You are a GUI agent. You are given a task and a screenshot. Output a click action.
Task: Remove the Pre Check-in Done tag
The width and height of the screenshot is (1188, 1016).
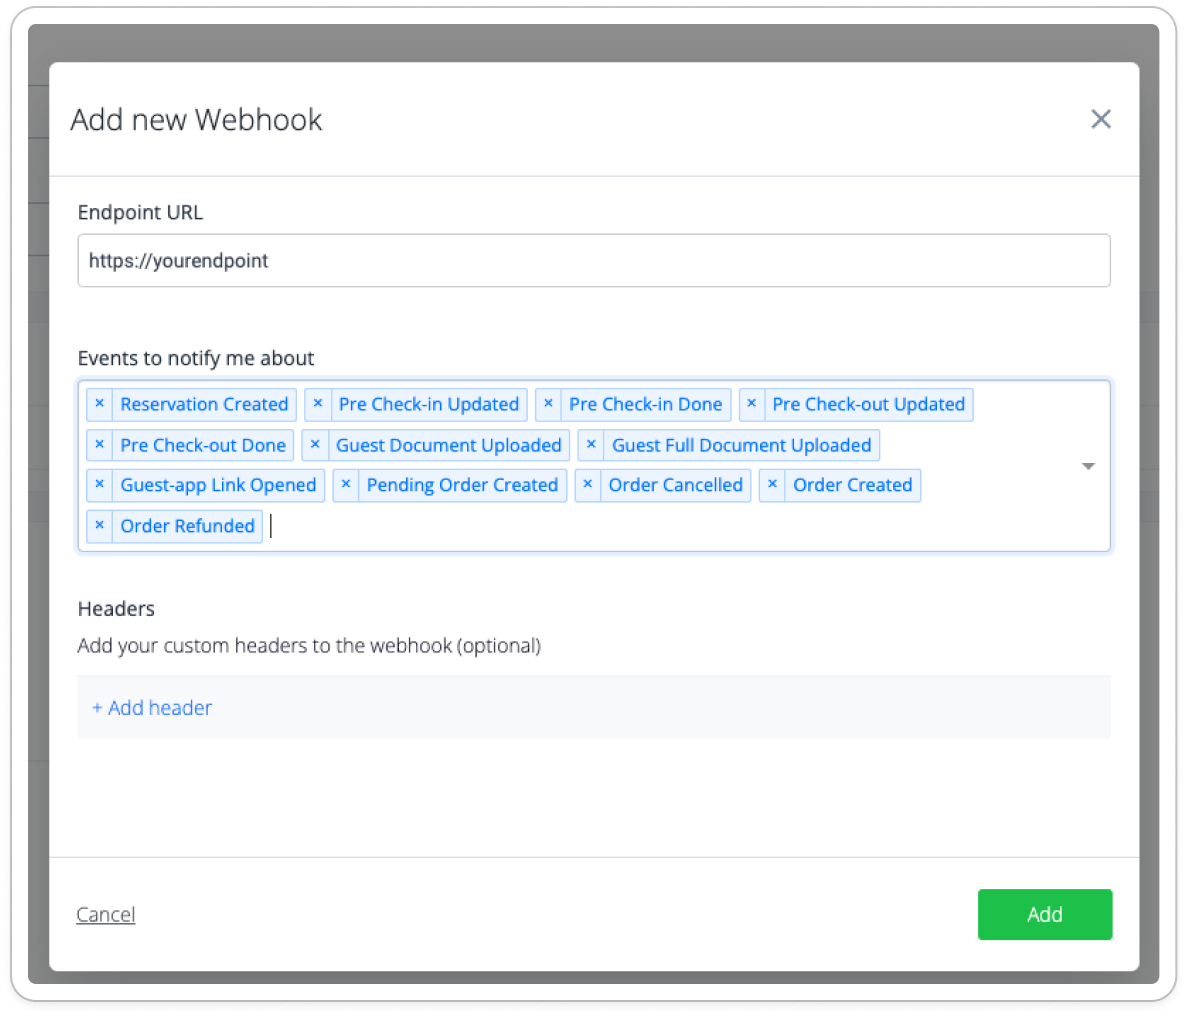tap(548, 404)
